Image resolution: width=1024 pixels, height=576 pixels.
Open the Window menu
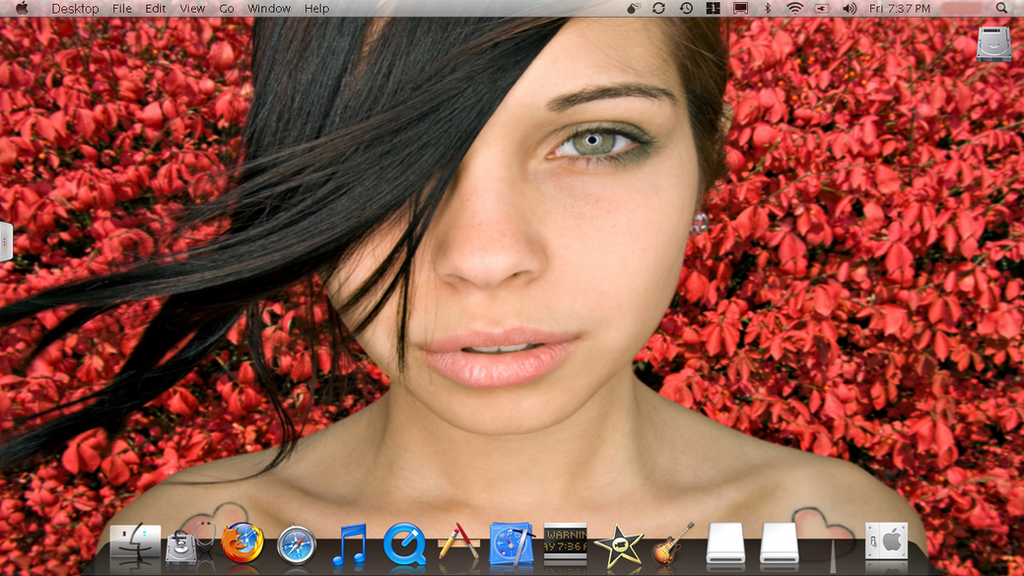269,8
